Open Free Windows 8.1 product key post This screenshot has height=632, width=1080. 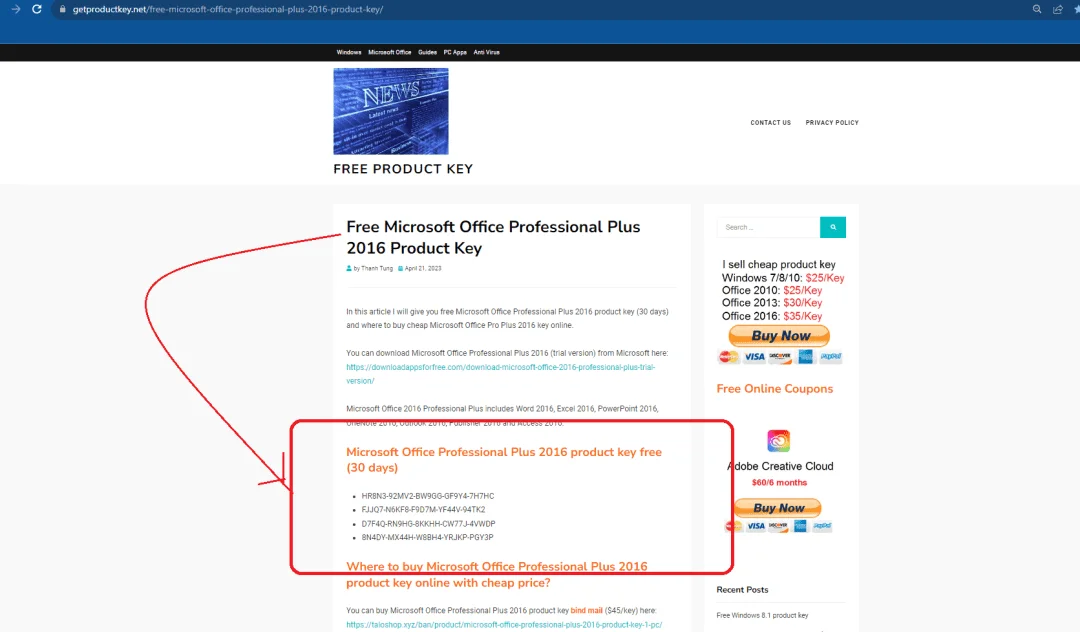pyautogui.click(x=762, y=615)
